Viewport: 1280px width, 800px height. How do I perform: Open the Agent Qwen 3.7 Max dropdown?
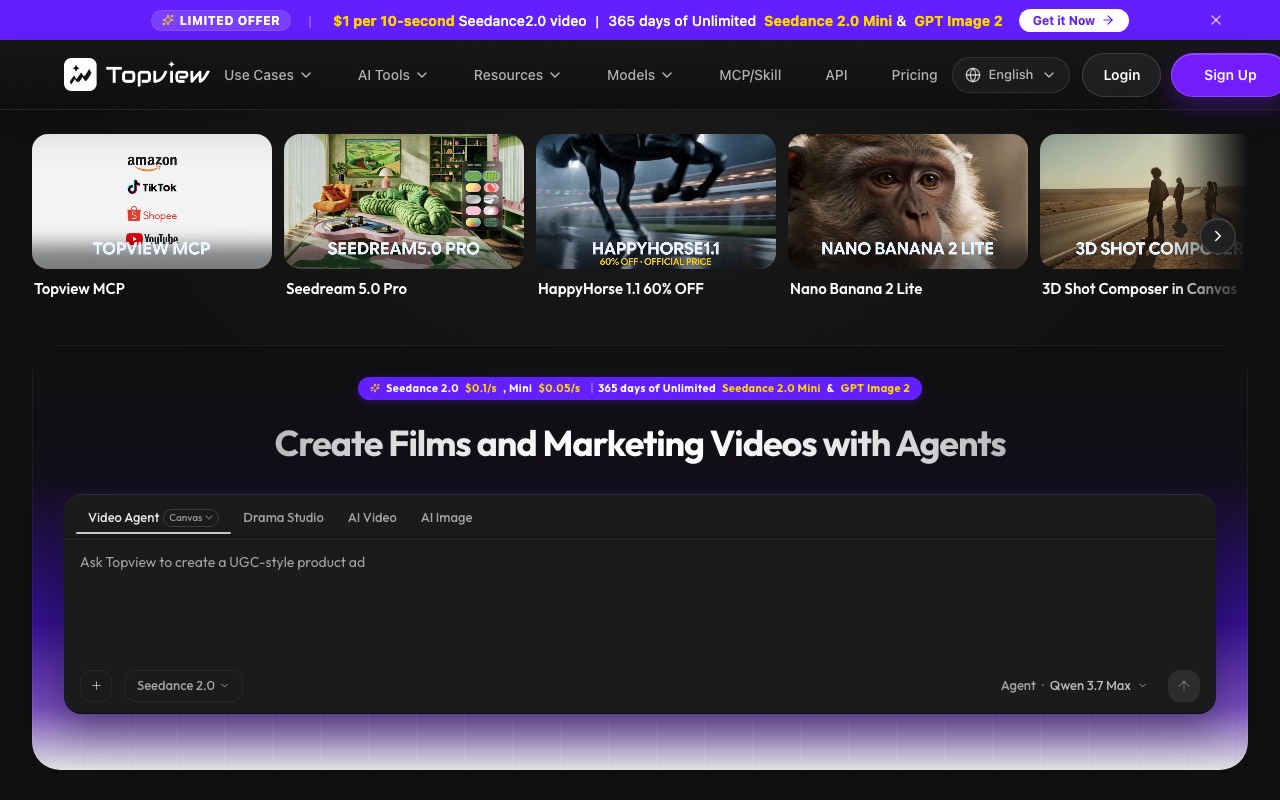click(1074, 686)
